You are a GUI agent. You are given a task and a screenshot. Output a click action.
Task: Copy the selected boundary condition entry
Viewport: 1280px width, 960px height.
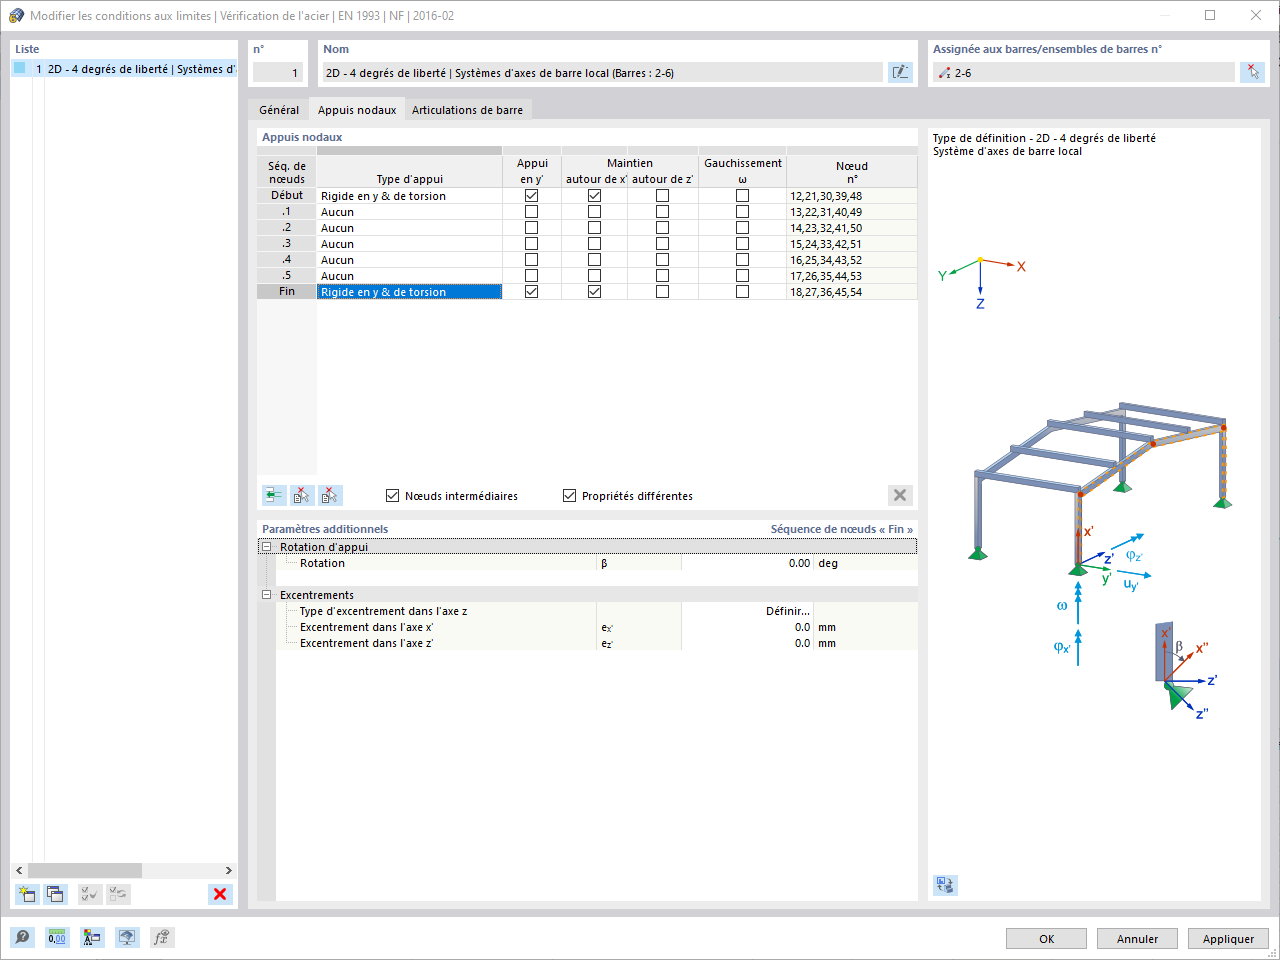click(55, 894)
